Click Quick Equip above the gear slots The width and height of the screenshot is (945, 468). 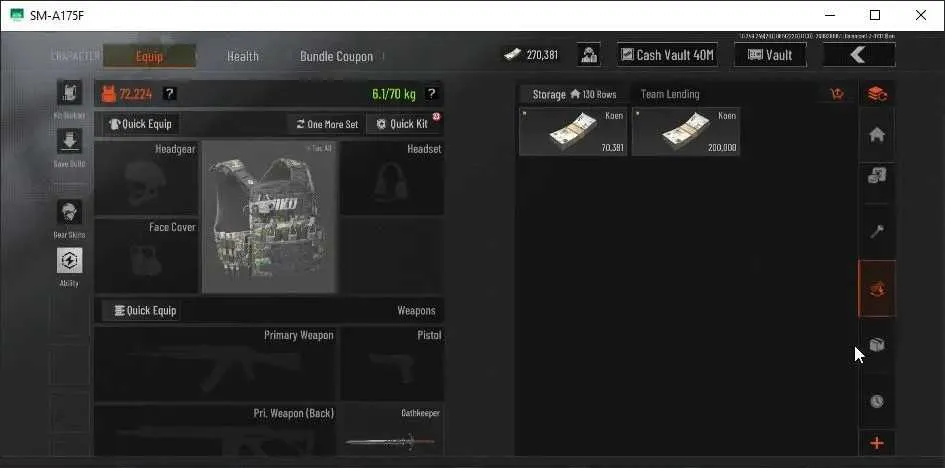click(140, 124)
